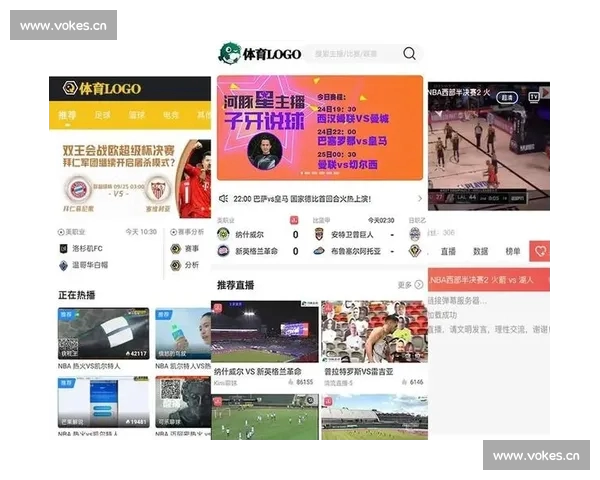Click the 曼联vs切尔西 schedule entry
The height and width of the screenshot is (480, 600).
click(347, 165)
